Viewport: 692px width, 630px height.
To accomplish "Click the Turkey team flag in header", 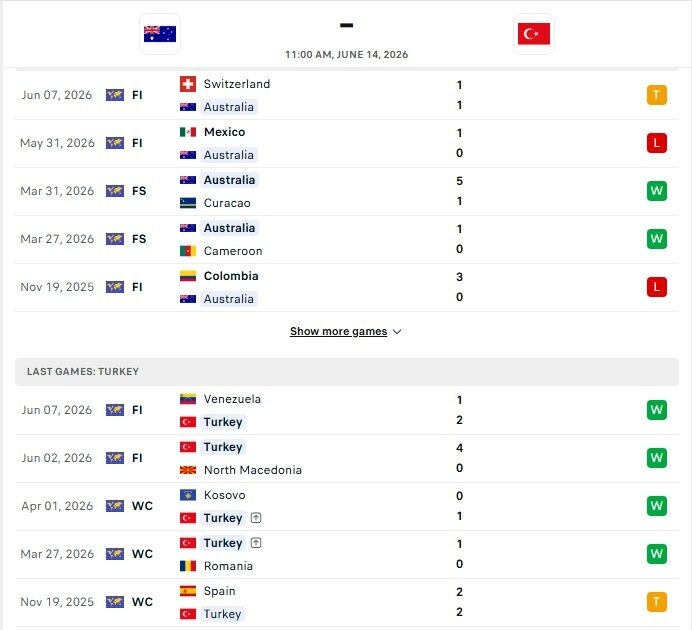I will pos(534,34).
